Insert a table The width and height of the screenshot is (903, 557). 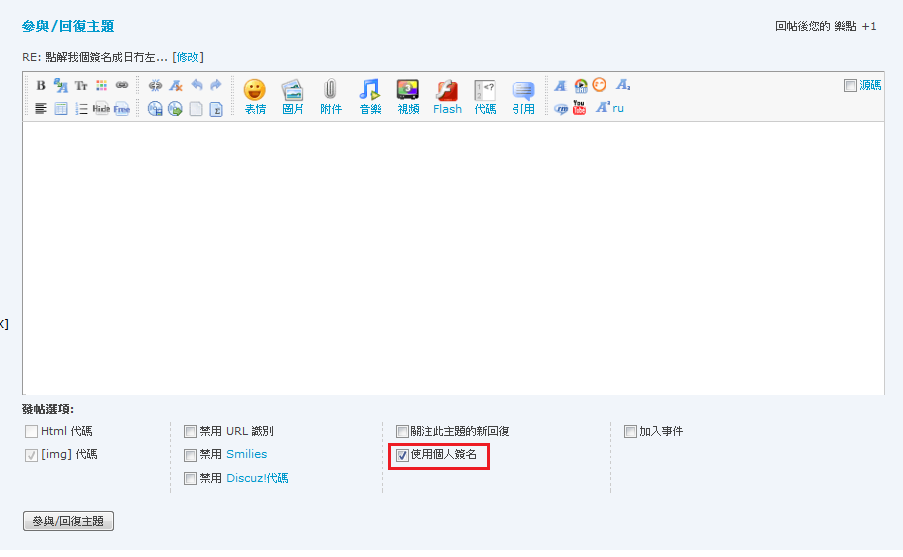click(x=61, y=108)
